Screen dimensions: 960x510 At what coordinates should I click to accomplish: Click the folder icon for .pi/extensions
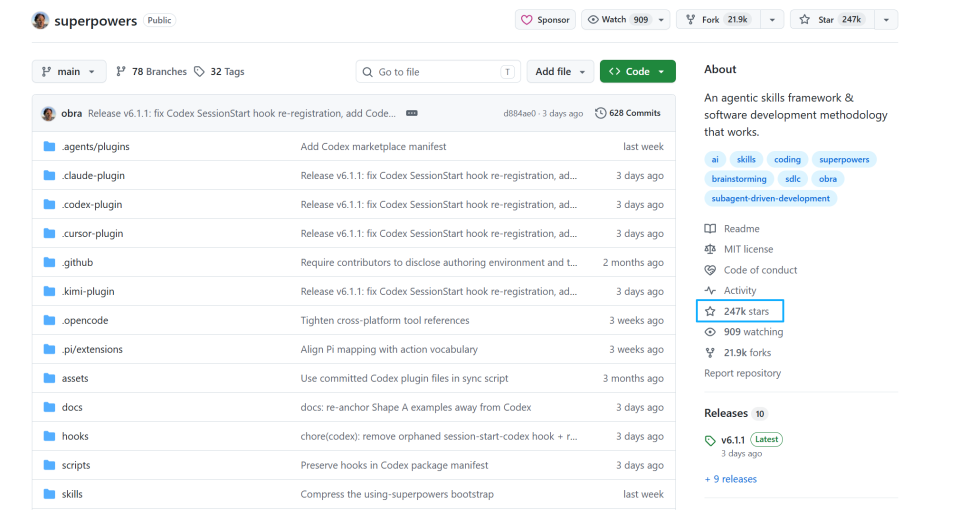[x=50, y=350]
